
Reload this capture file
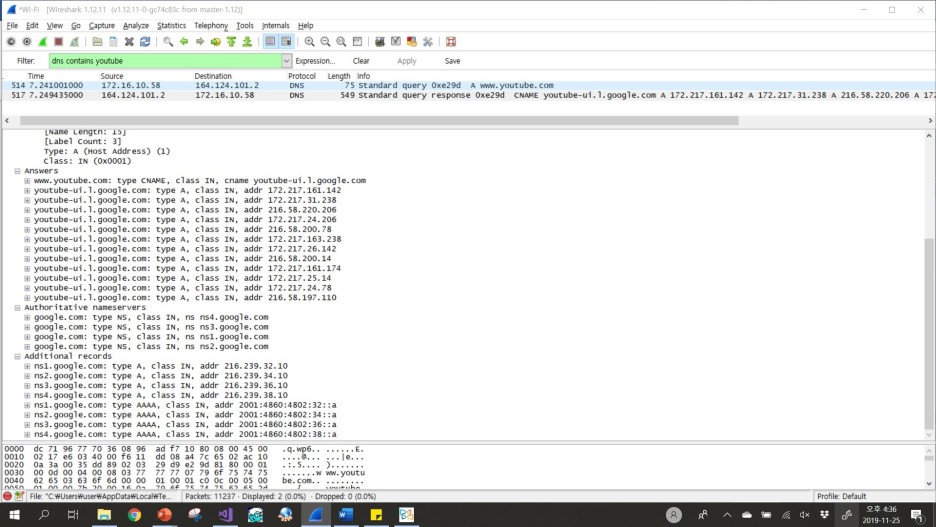click(145, 42)
